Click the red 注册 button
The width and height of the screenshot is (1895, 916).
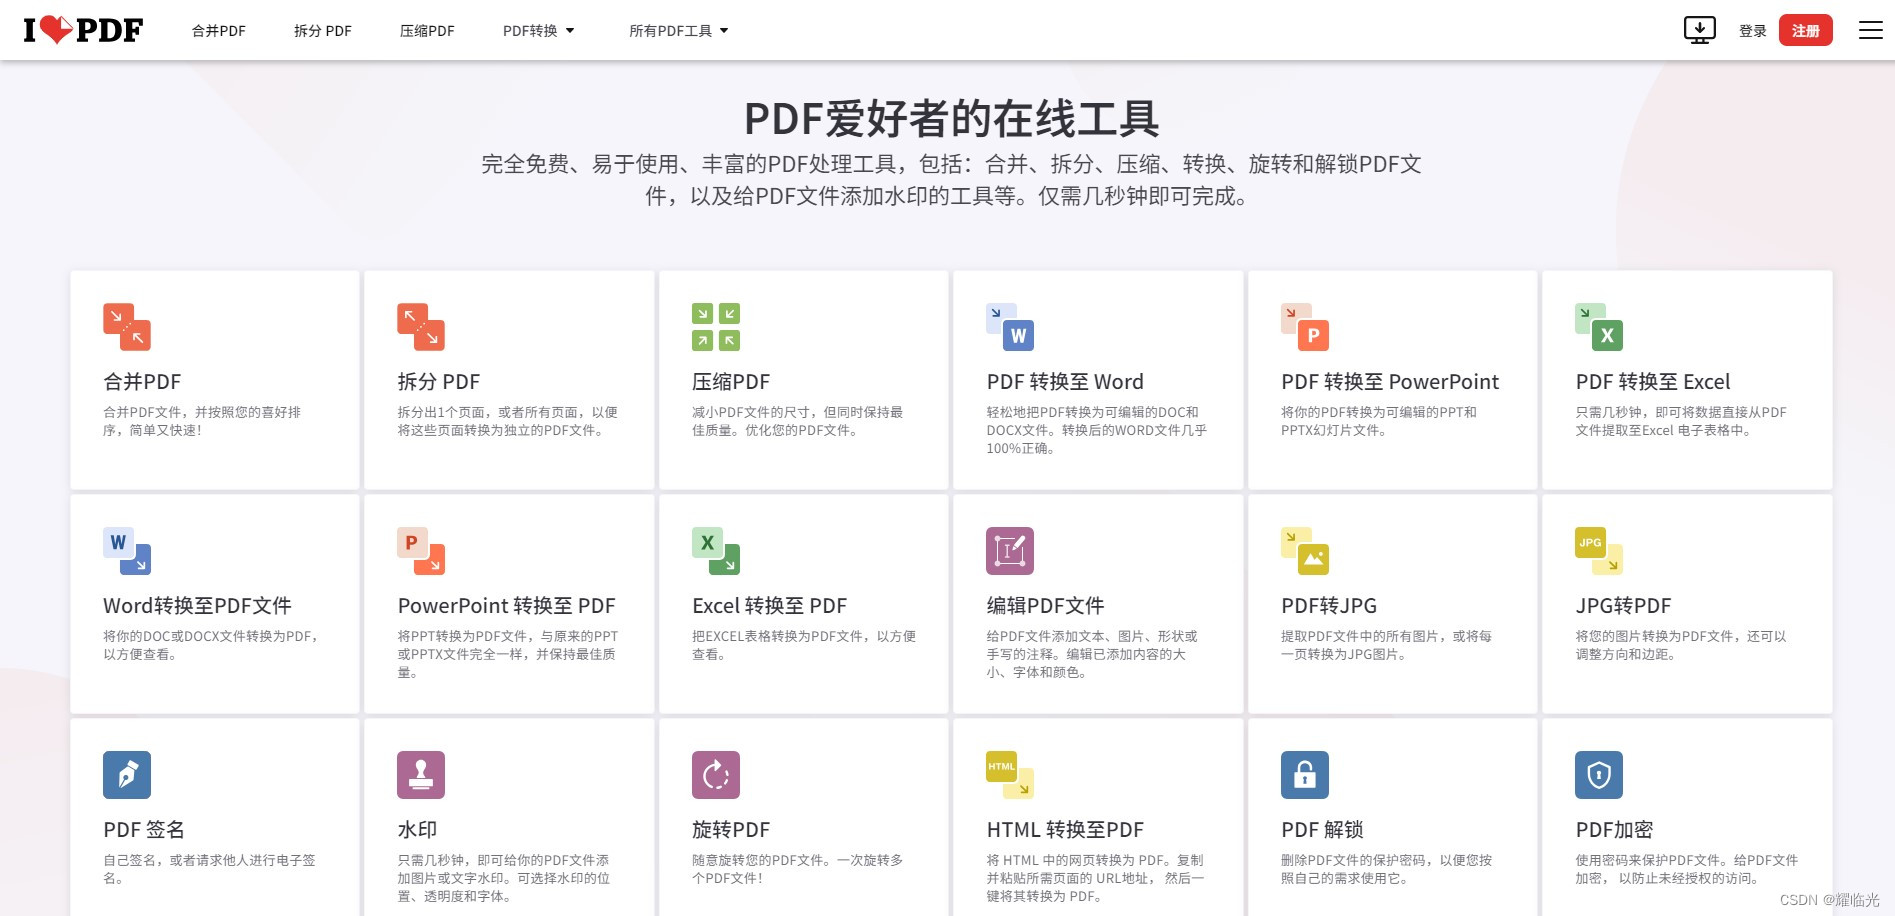click(1806, 30)
